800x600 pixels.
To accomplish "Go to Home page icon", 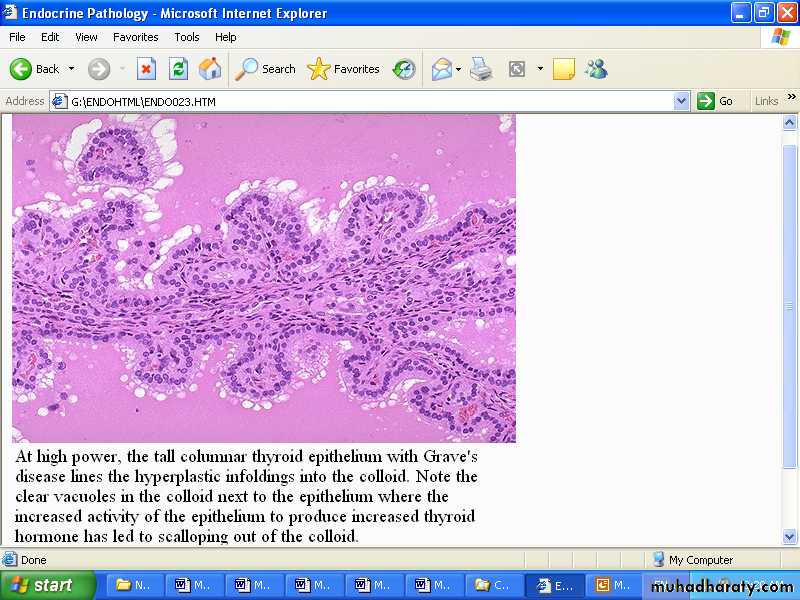I will (210, 69).
